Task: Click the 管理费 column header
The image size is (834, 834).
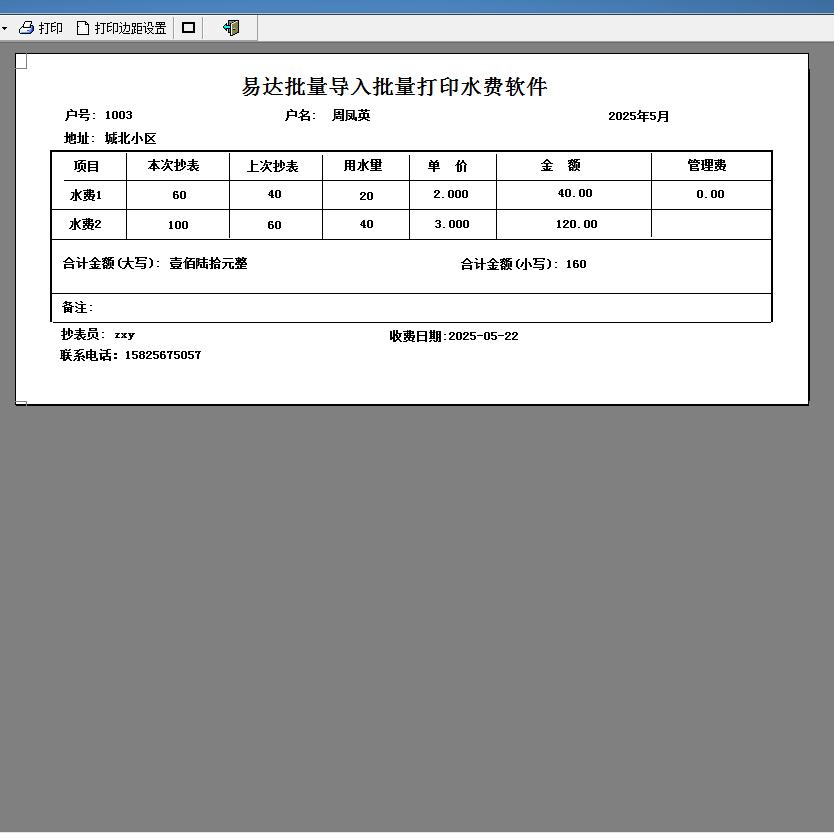Action: point(707,165)
